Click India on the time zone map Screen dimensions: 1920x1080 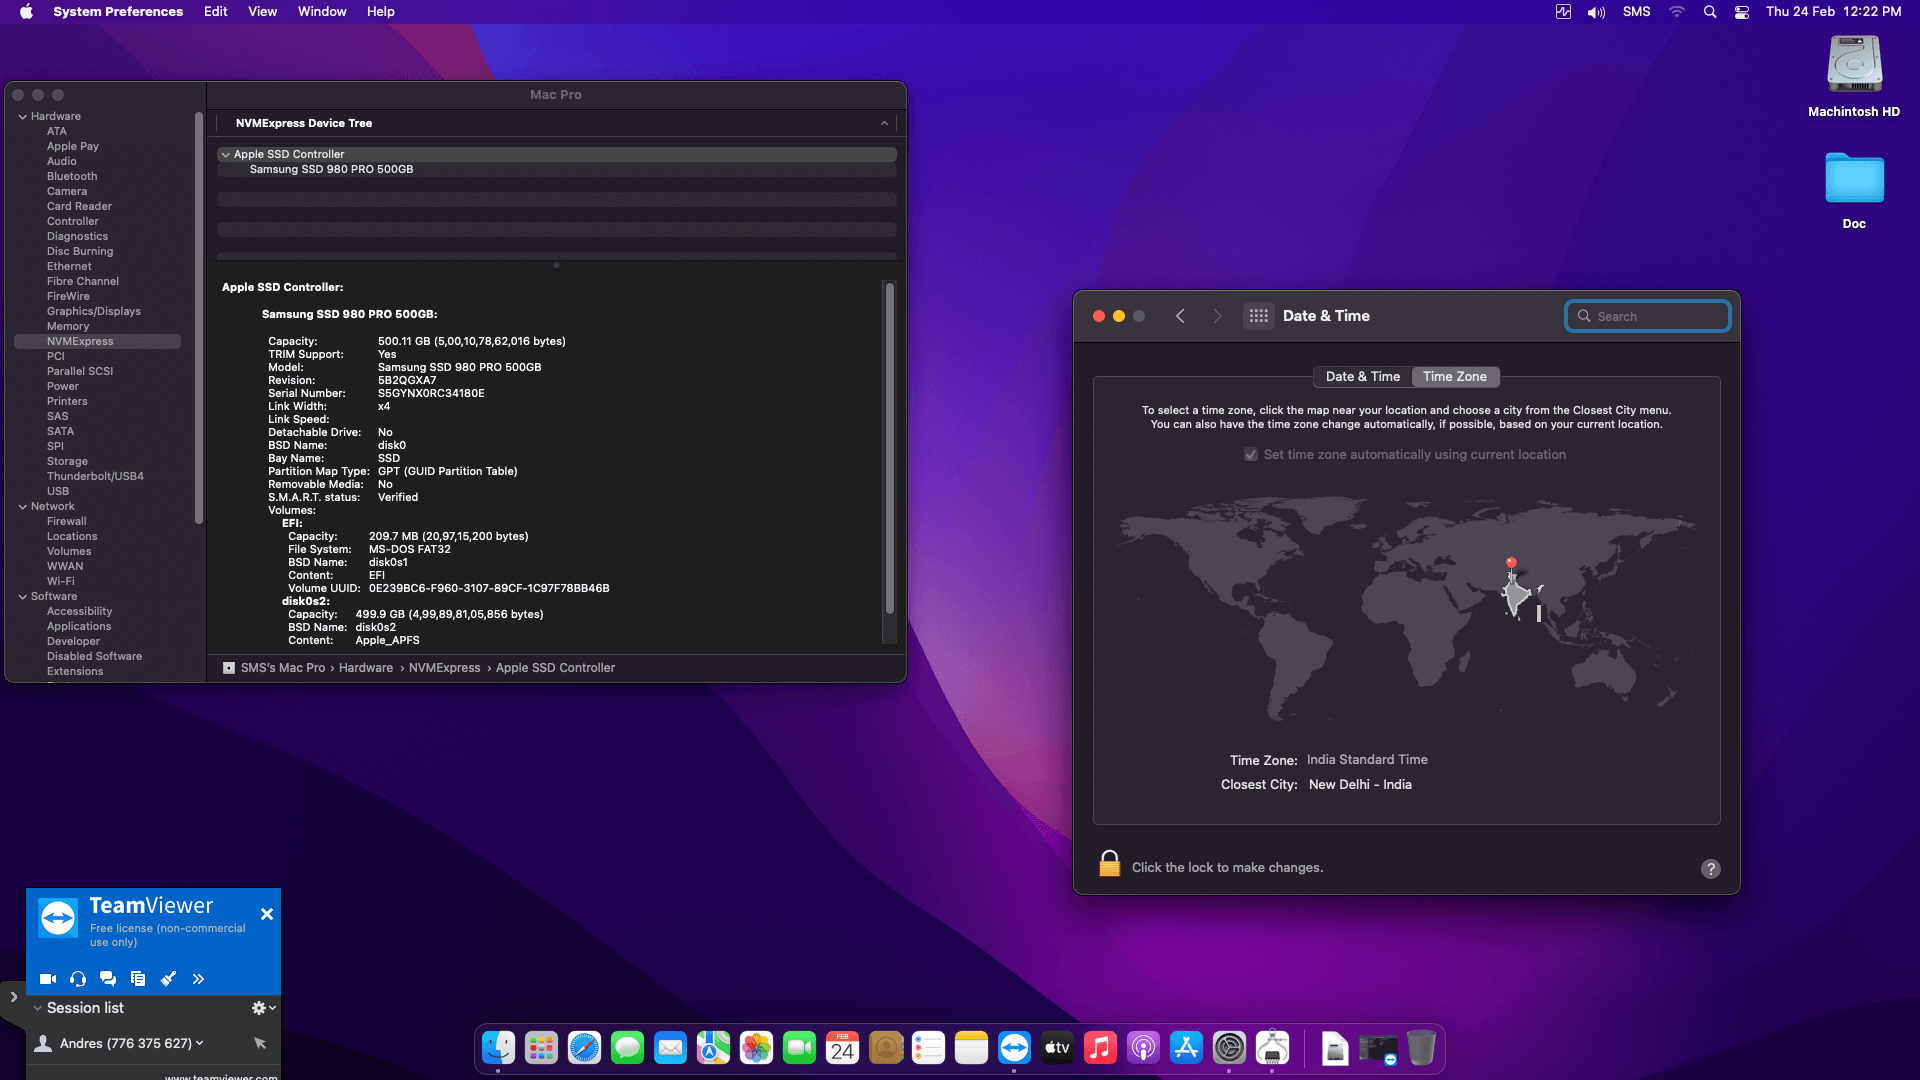coord(1516,595)
